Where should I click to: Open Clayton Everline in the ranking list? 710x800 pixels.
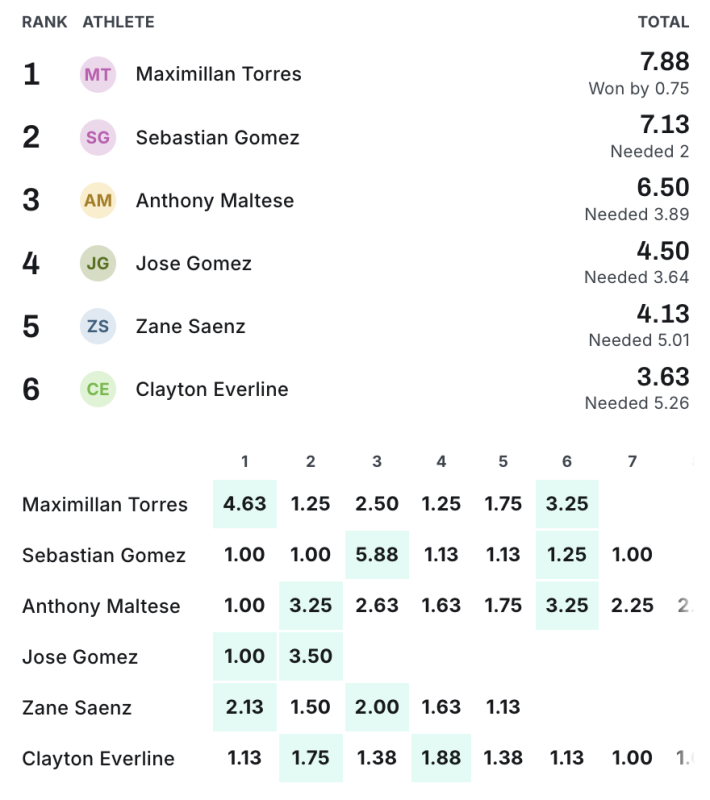[212, 389]
